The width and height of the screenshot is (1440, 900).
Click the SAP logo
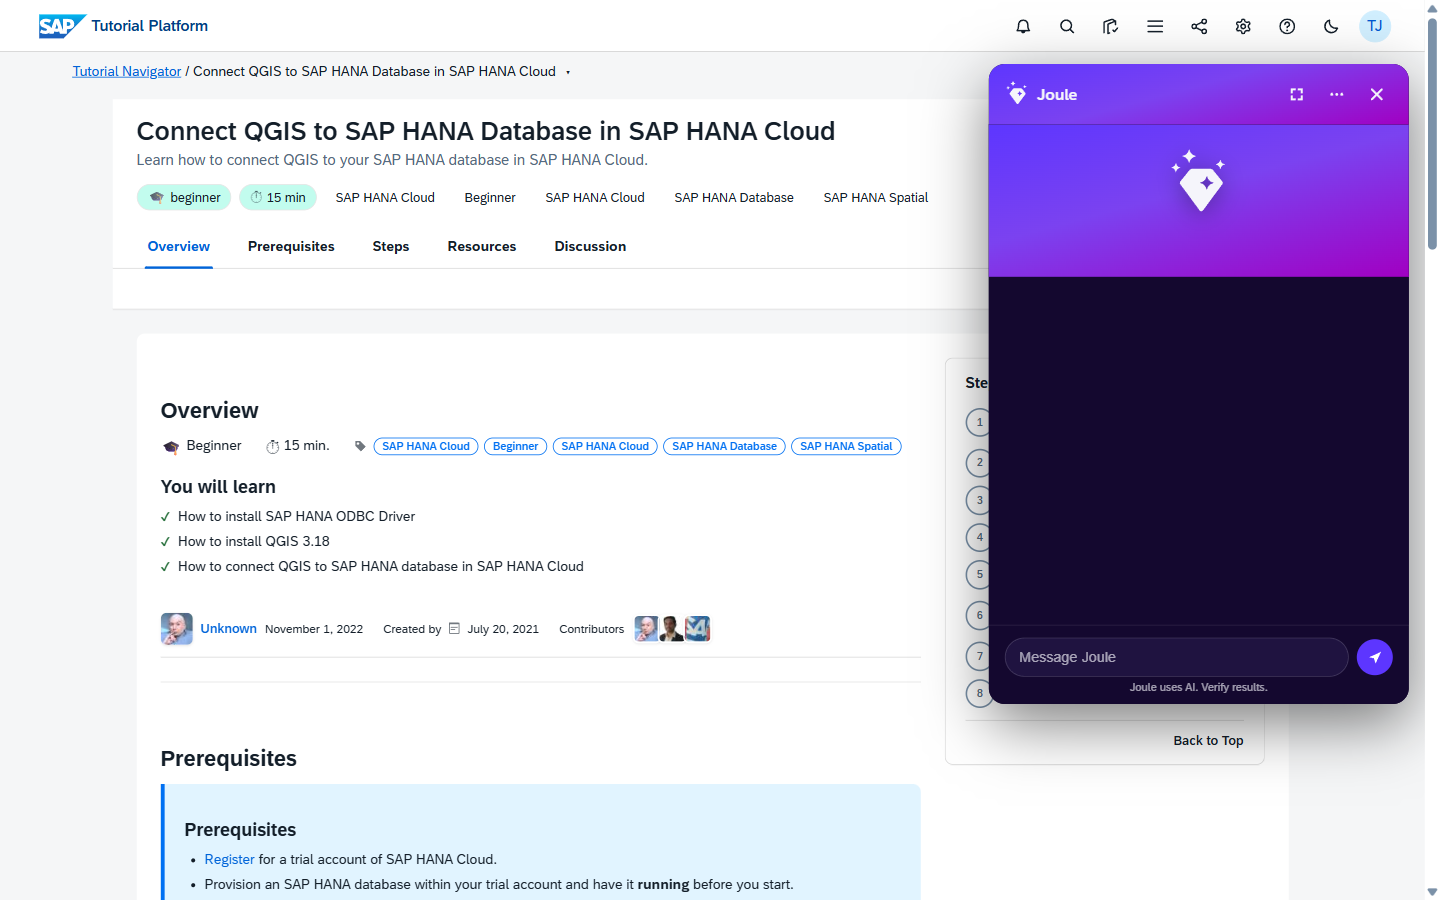[61, 26]
